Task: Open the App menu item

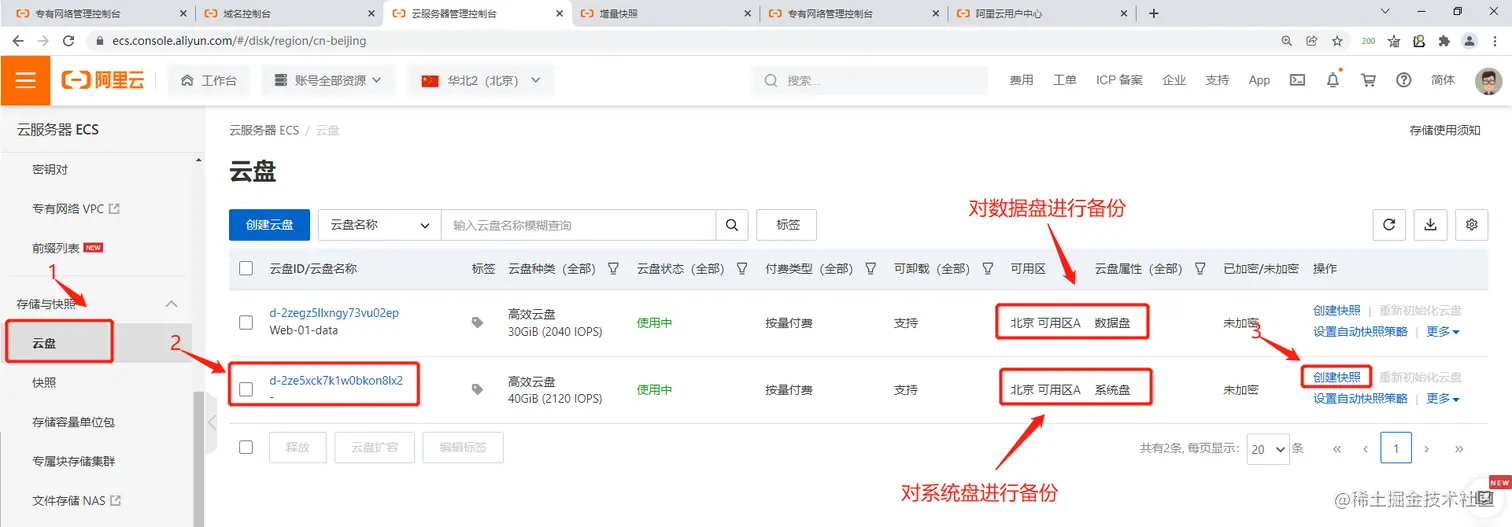Action: point(1259,80)
